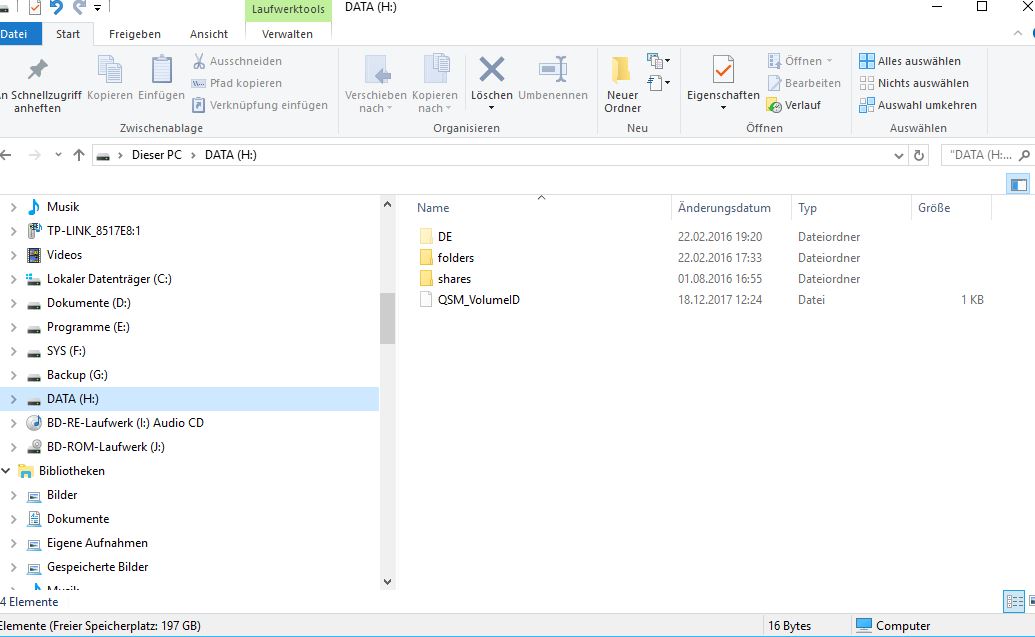Image resolution: width=1035 pixels, height=637 pixels.
Task: Click the Alles auswählen icon
Action: [867, 61]
